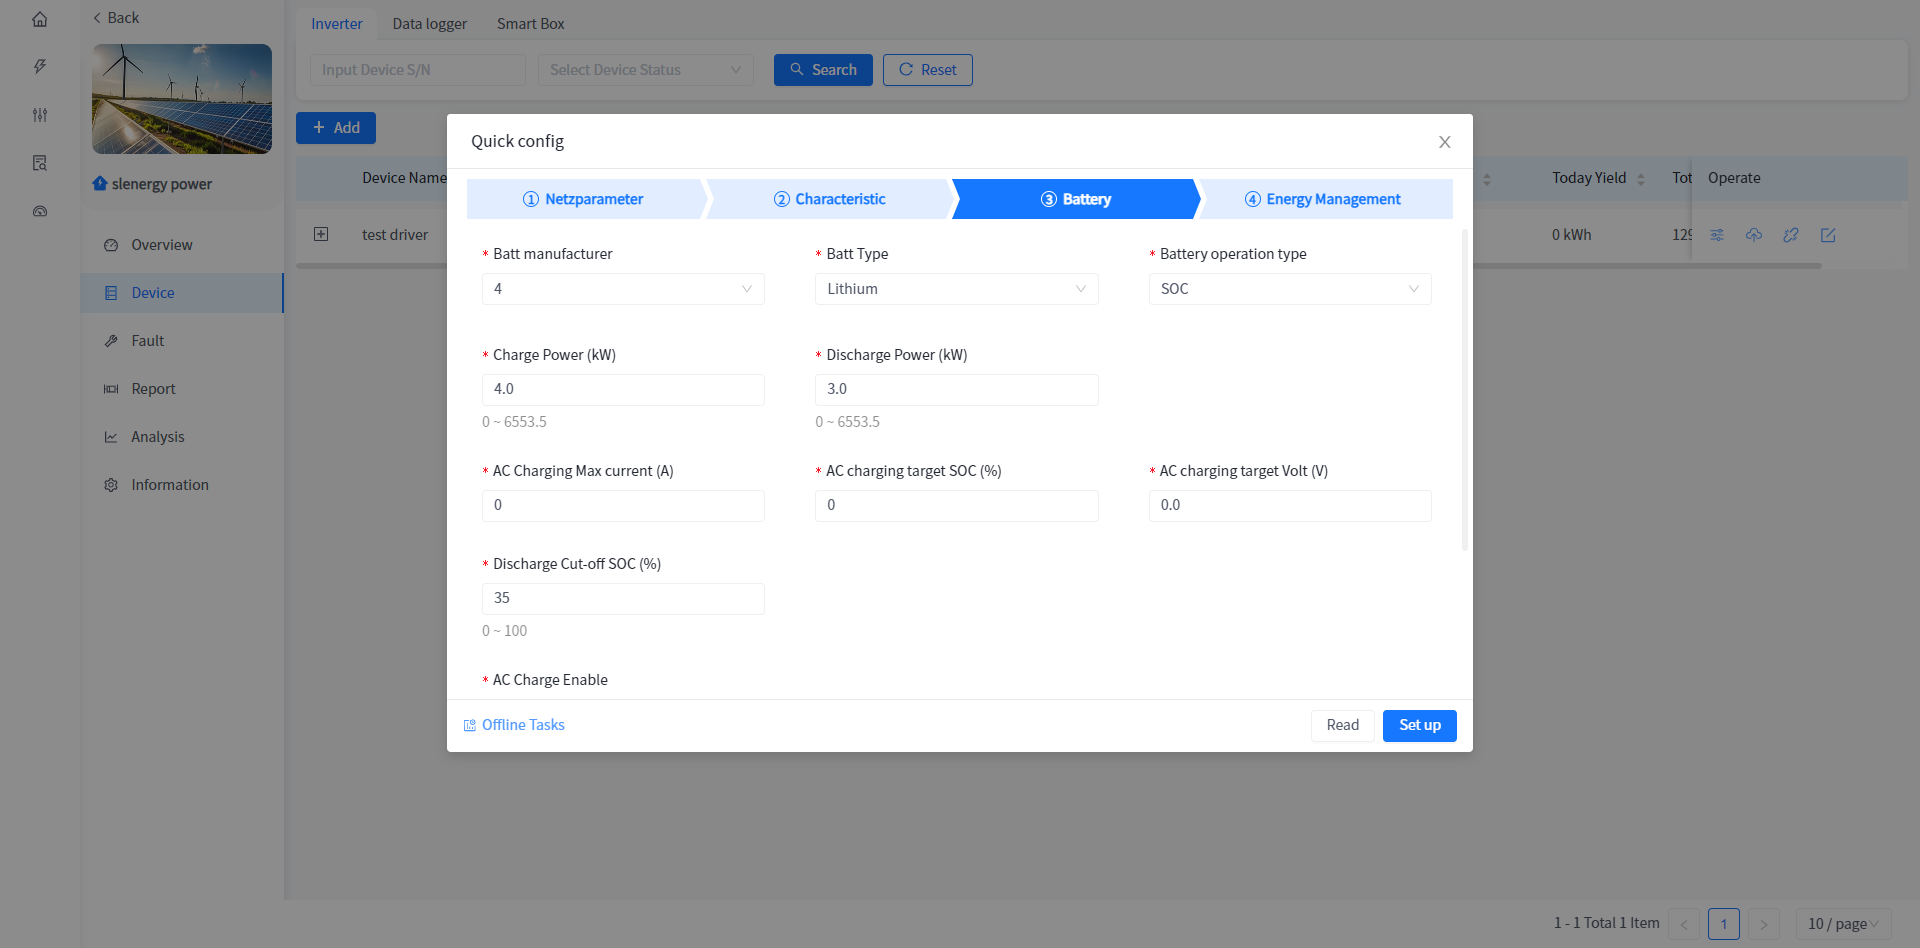Close the Quick config dialog
1920x948 pixels.
point(1444,142)
